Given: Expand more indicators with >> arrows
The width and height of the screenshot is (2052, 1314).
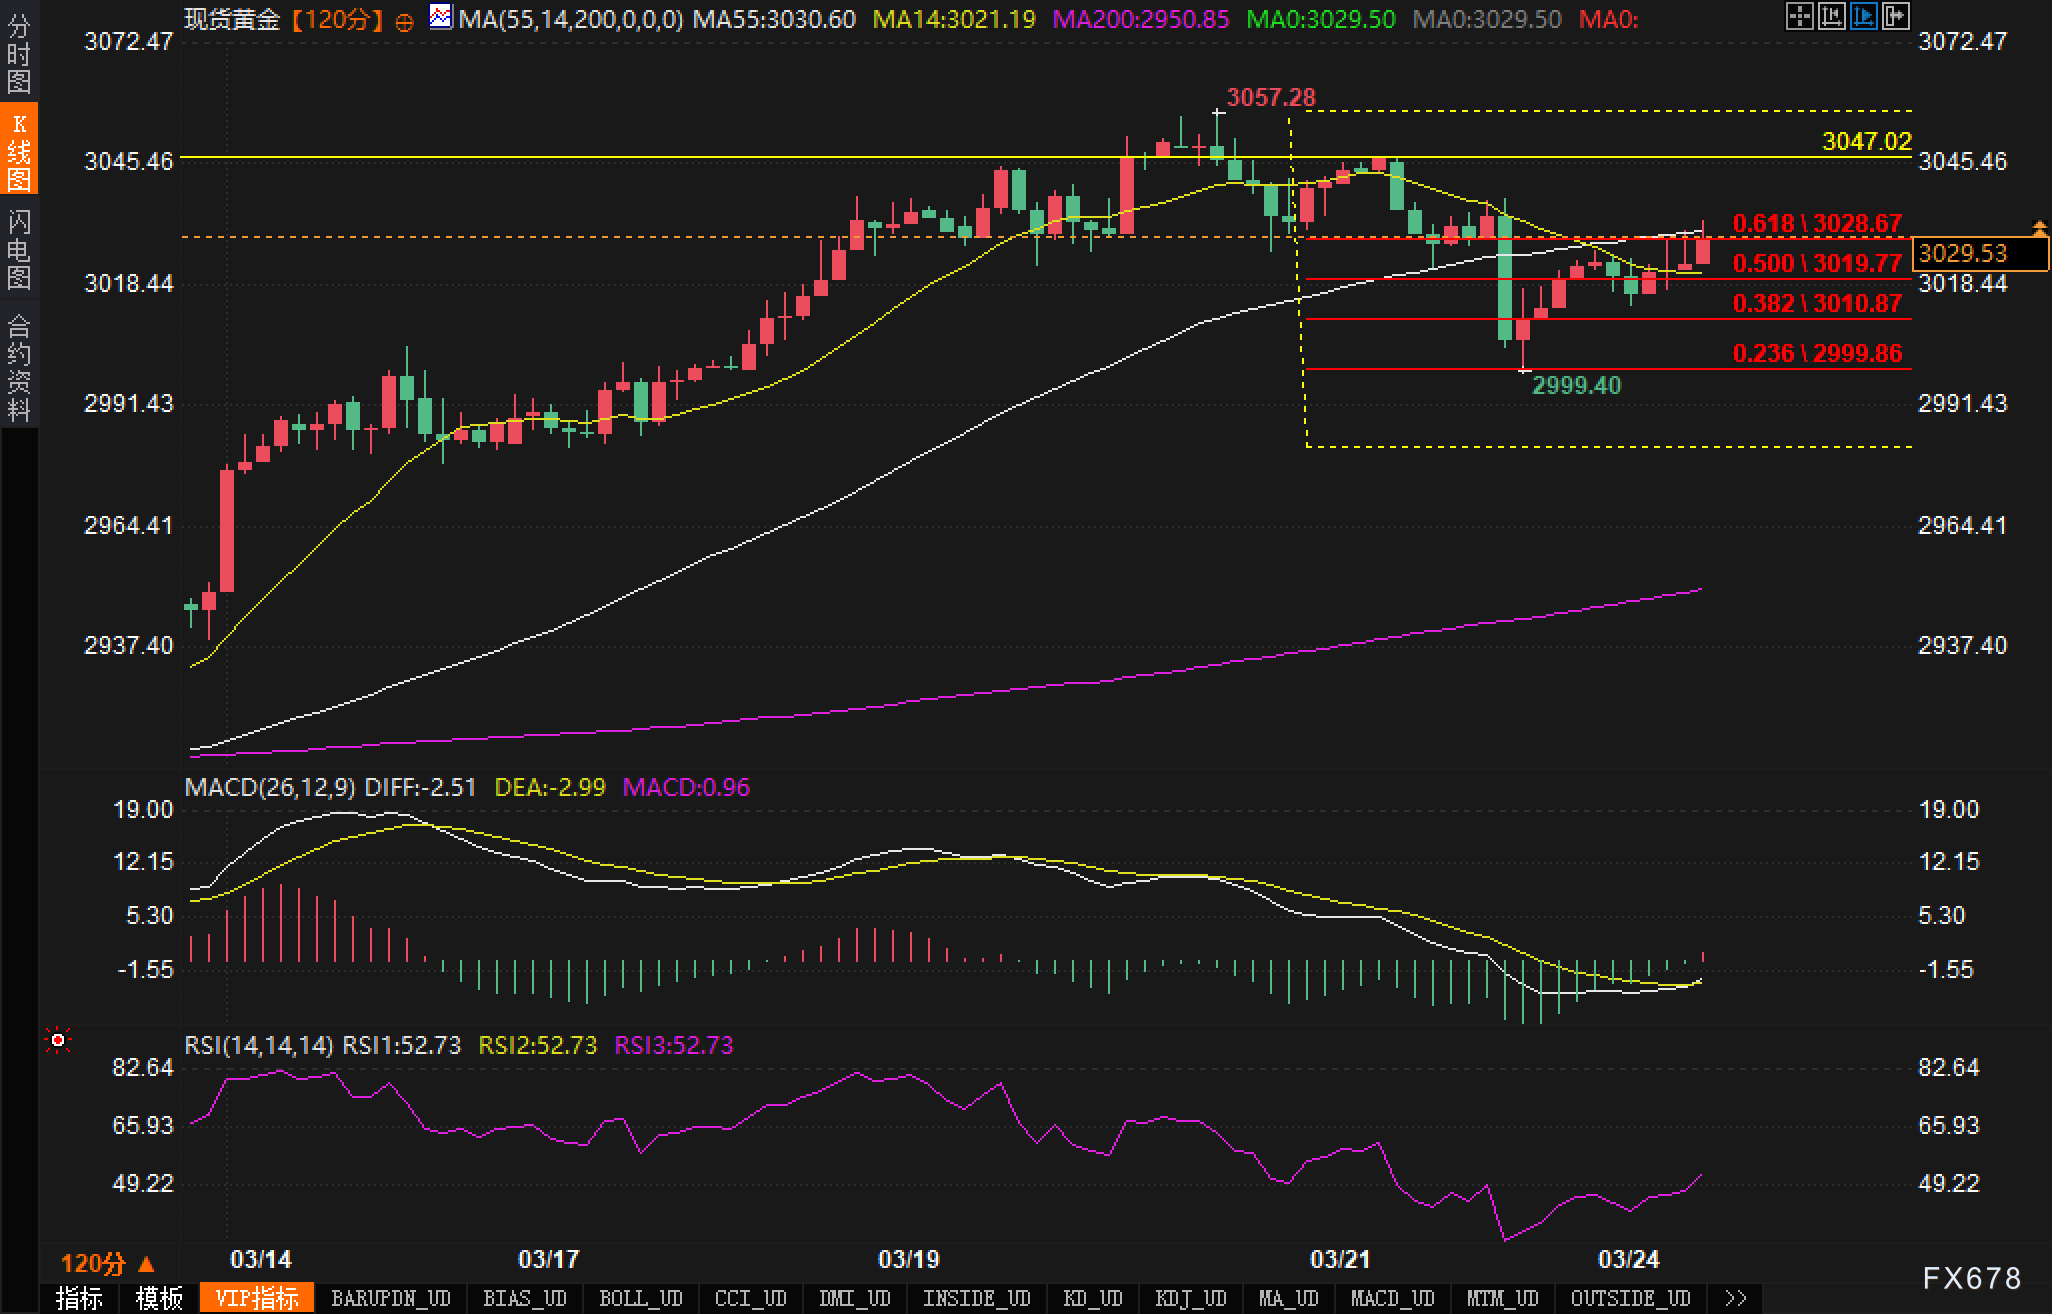Looking at the screenshot, I should click(x=1736, y=1298).
